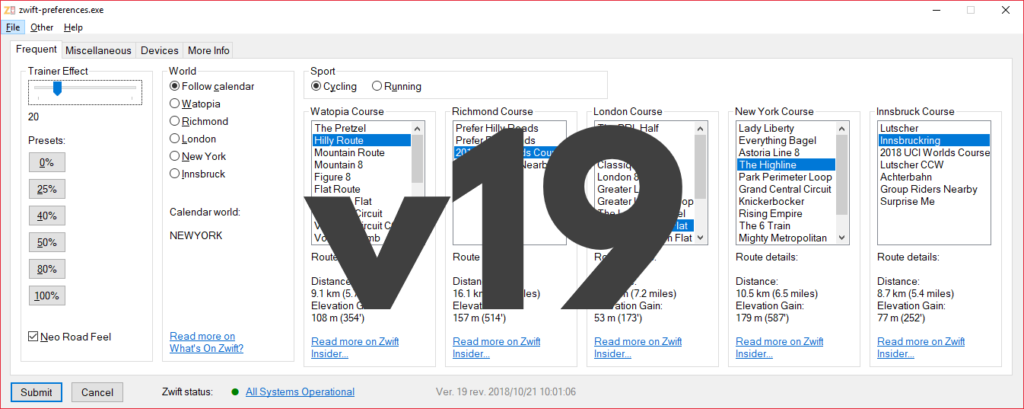Open the Help menu
Image resolution: width=1024 pixels, height=409 pixels.
point(73,27)
